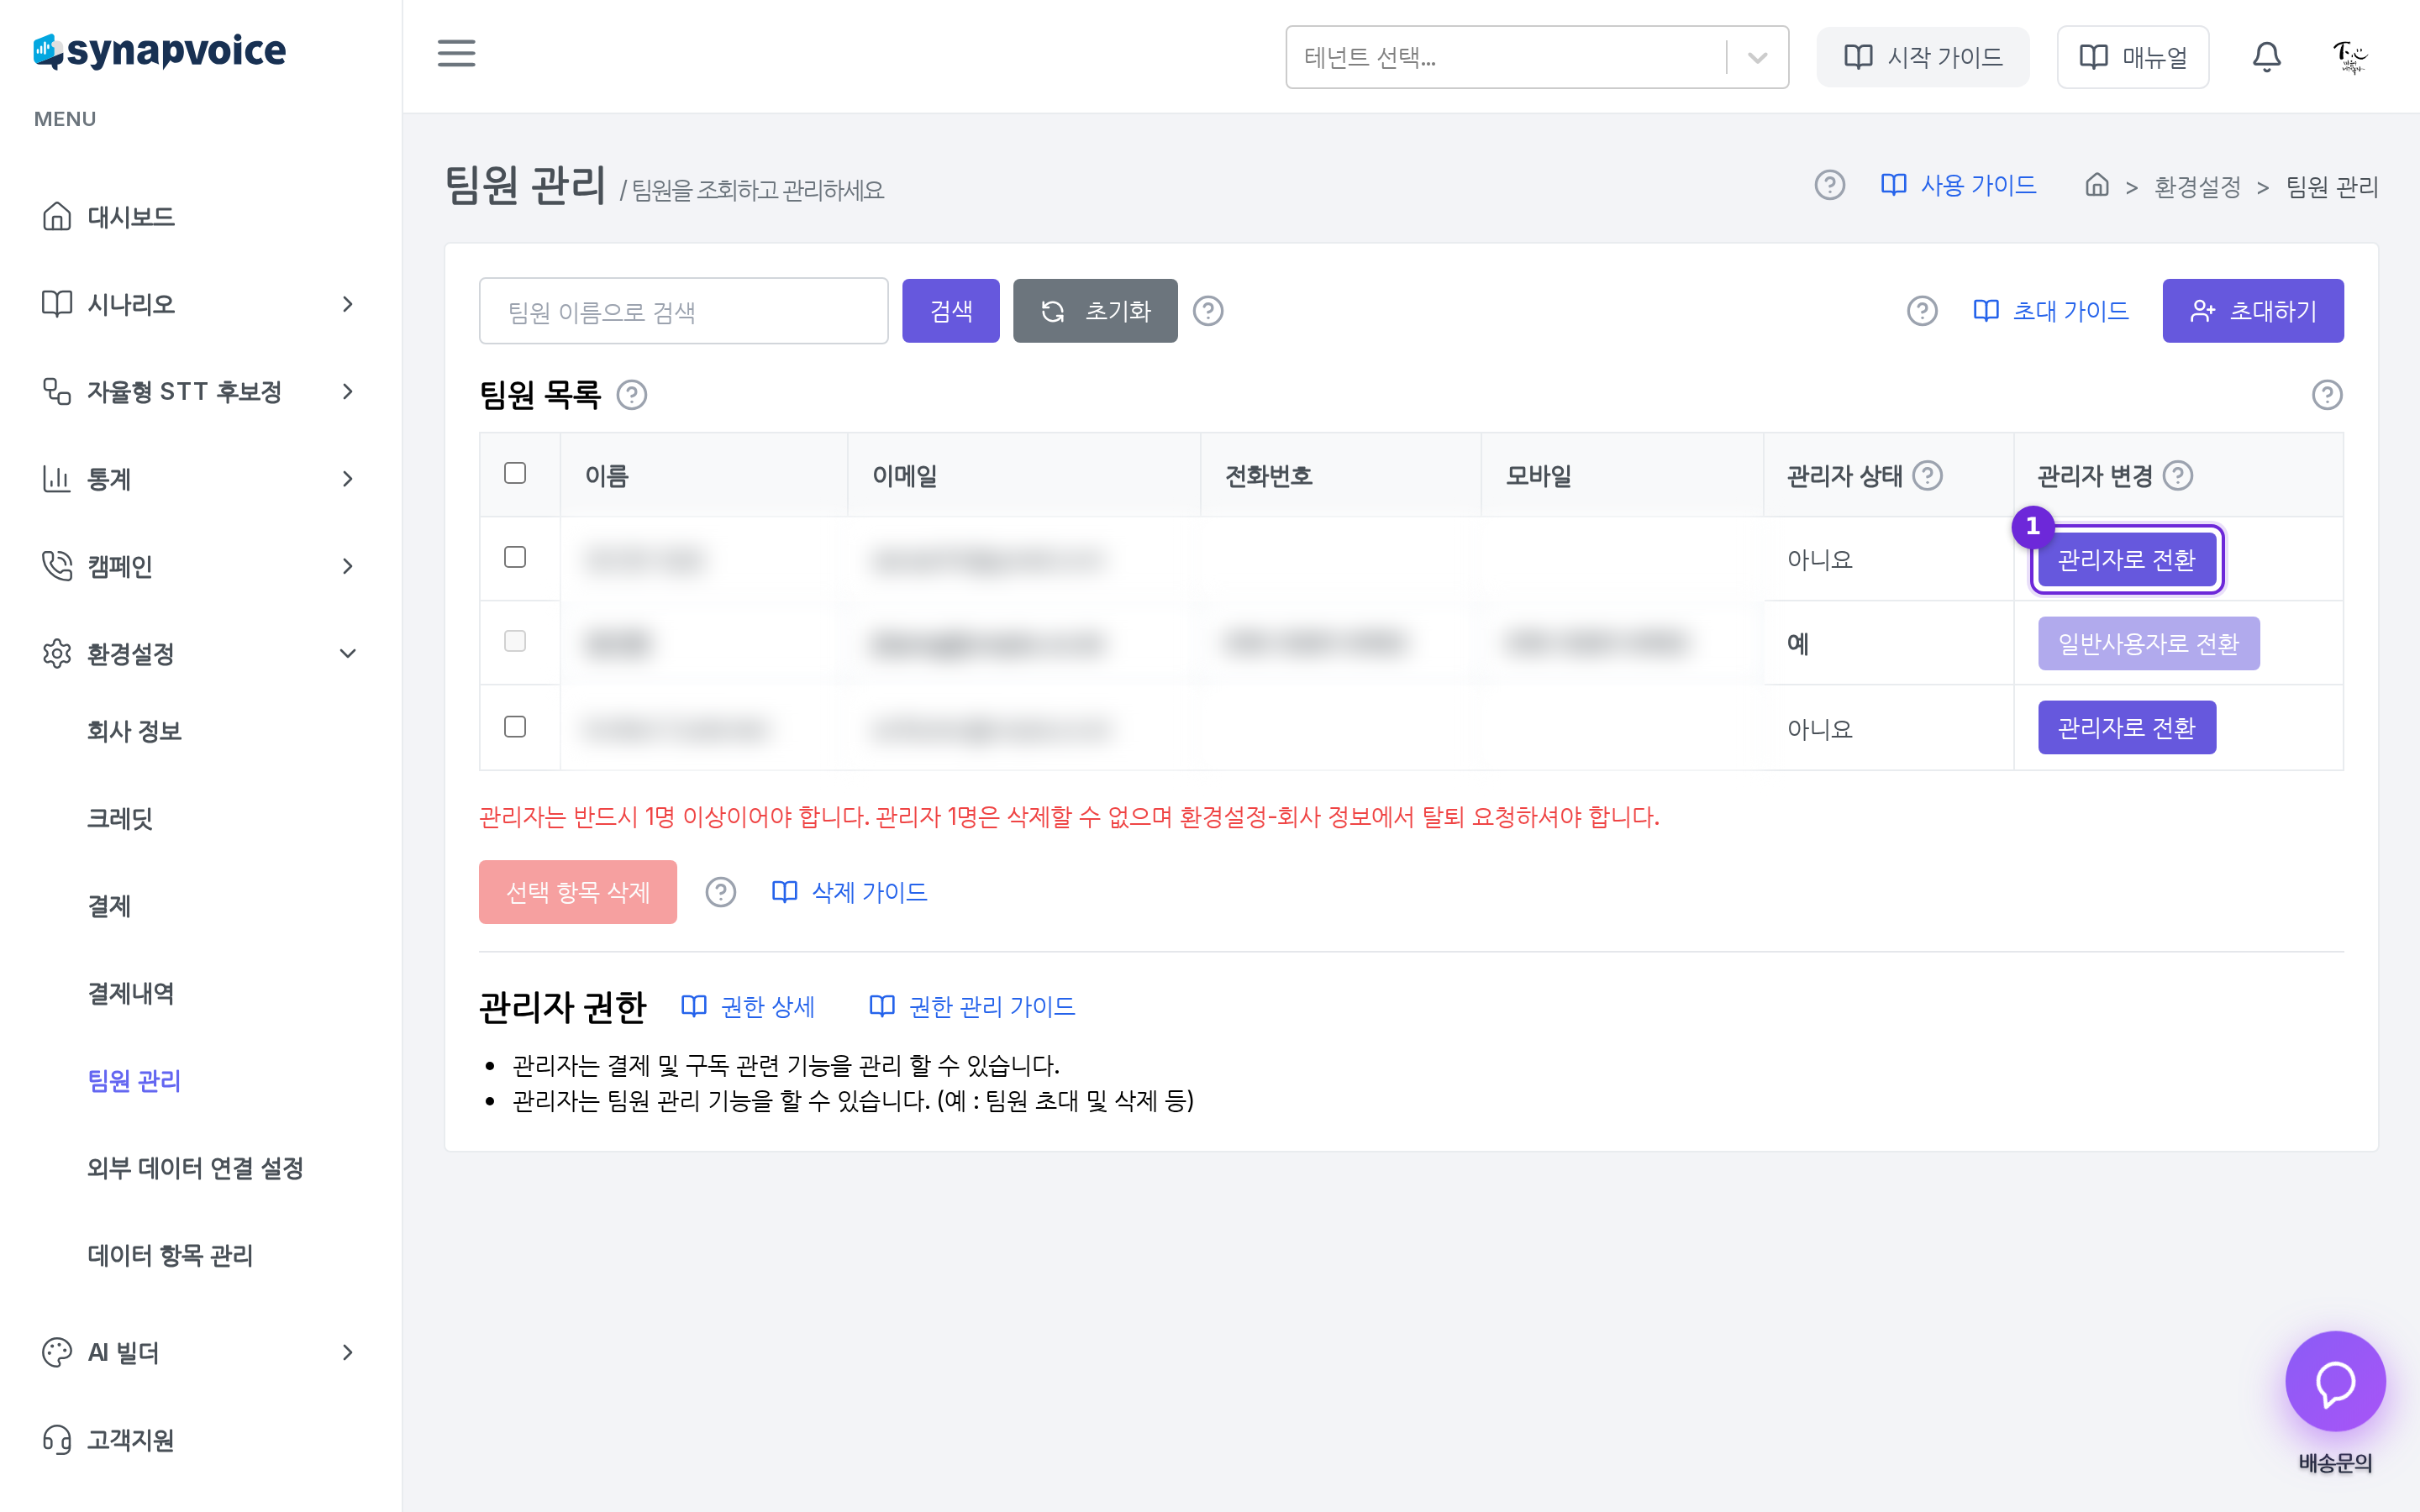This screenshot has width=2420, height=1512.
Task: Open 초대 가이드 link
Action: point(2050,311)
